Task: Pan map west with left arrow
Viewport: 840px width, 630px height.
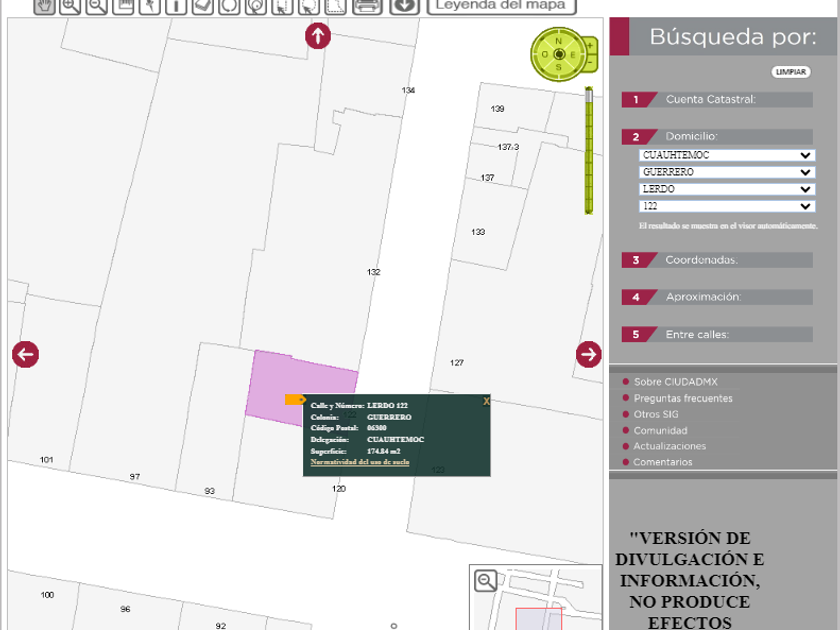Action: (26, 354)
